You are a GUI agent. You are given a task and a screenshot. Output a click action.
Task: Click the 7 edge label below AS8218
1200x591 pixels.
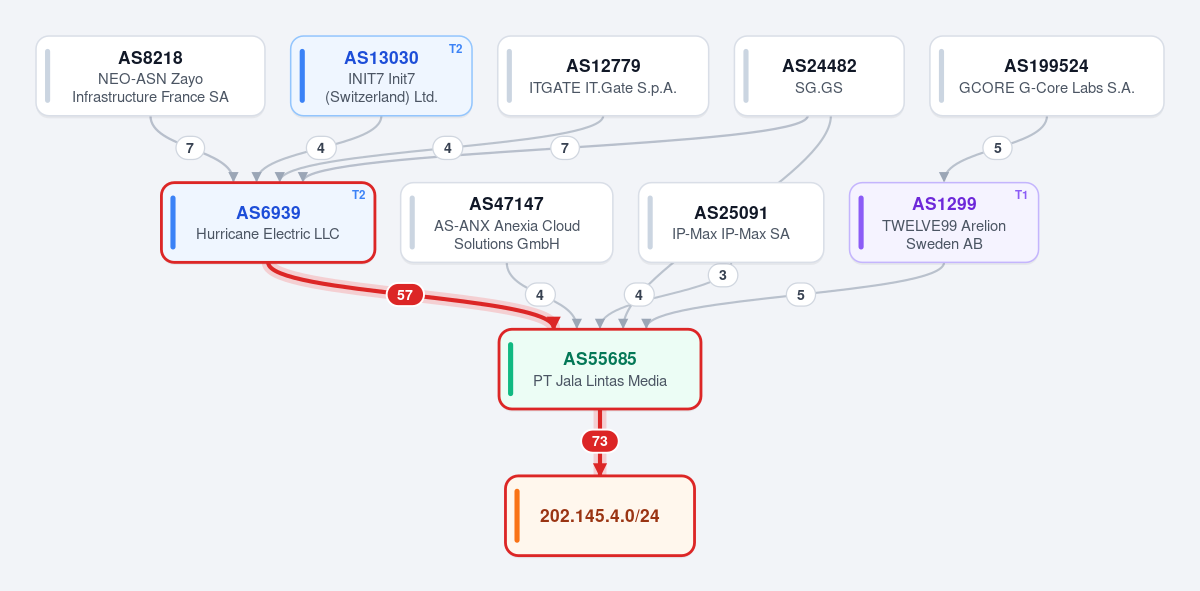[x=190, y=148]
